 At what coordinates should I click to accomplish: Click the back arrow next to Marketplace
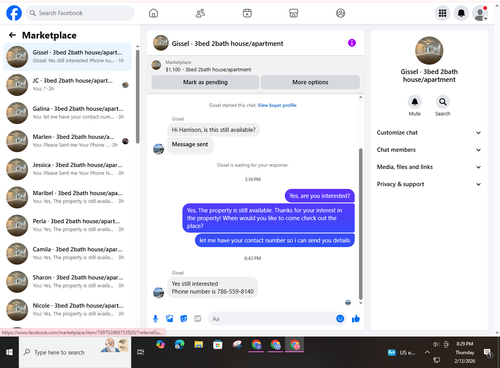[12, 35]
